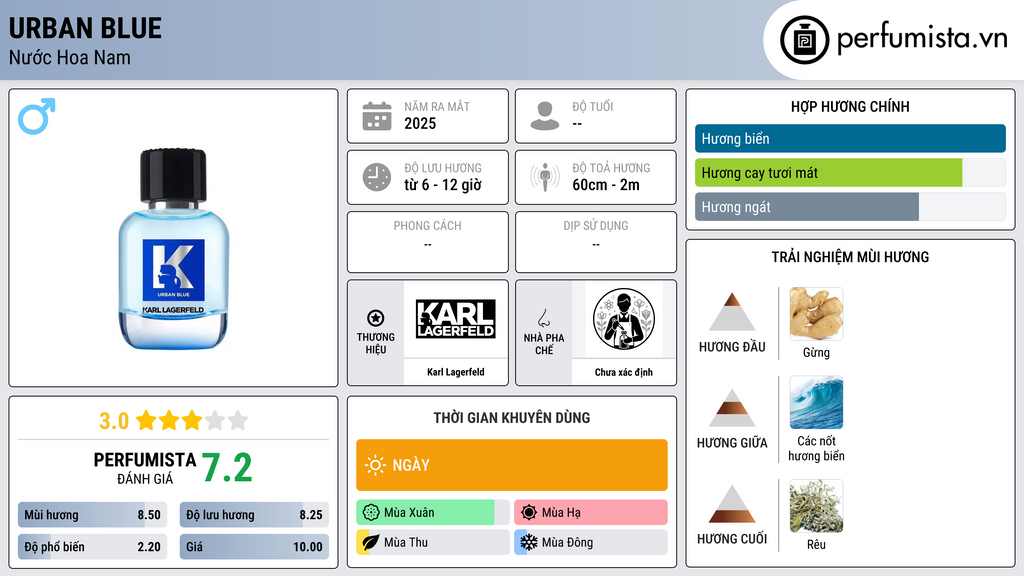Click the Giá 10.00 score bar
The width and height of the screenshot is (1024, 576).
254,547
